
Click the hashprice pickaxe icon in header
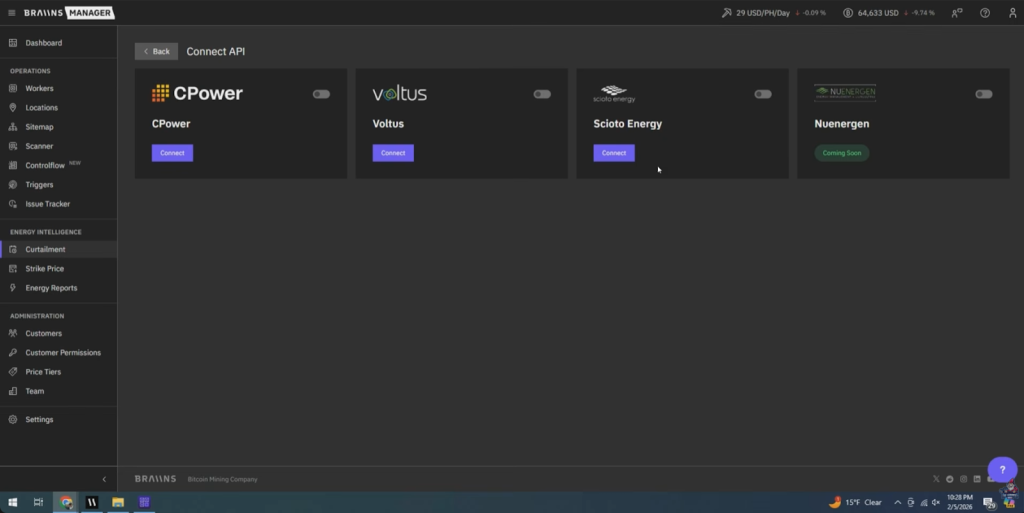tap(727, 13)
